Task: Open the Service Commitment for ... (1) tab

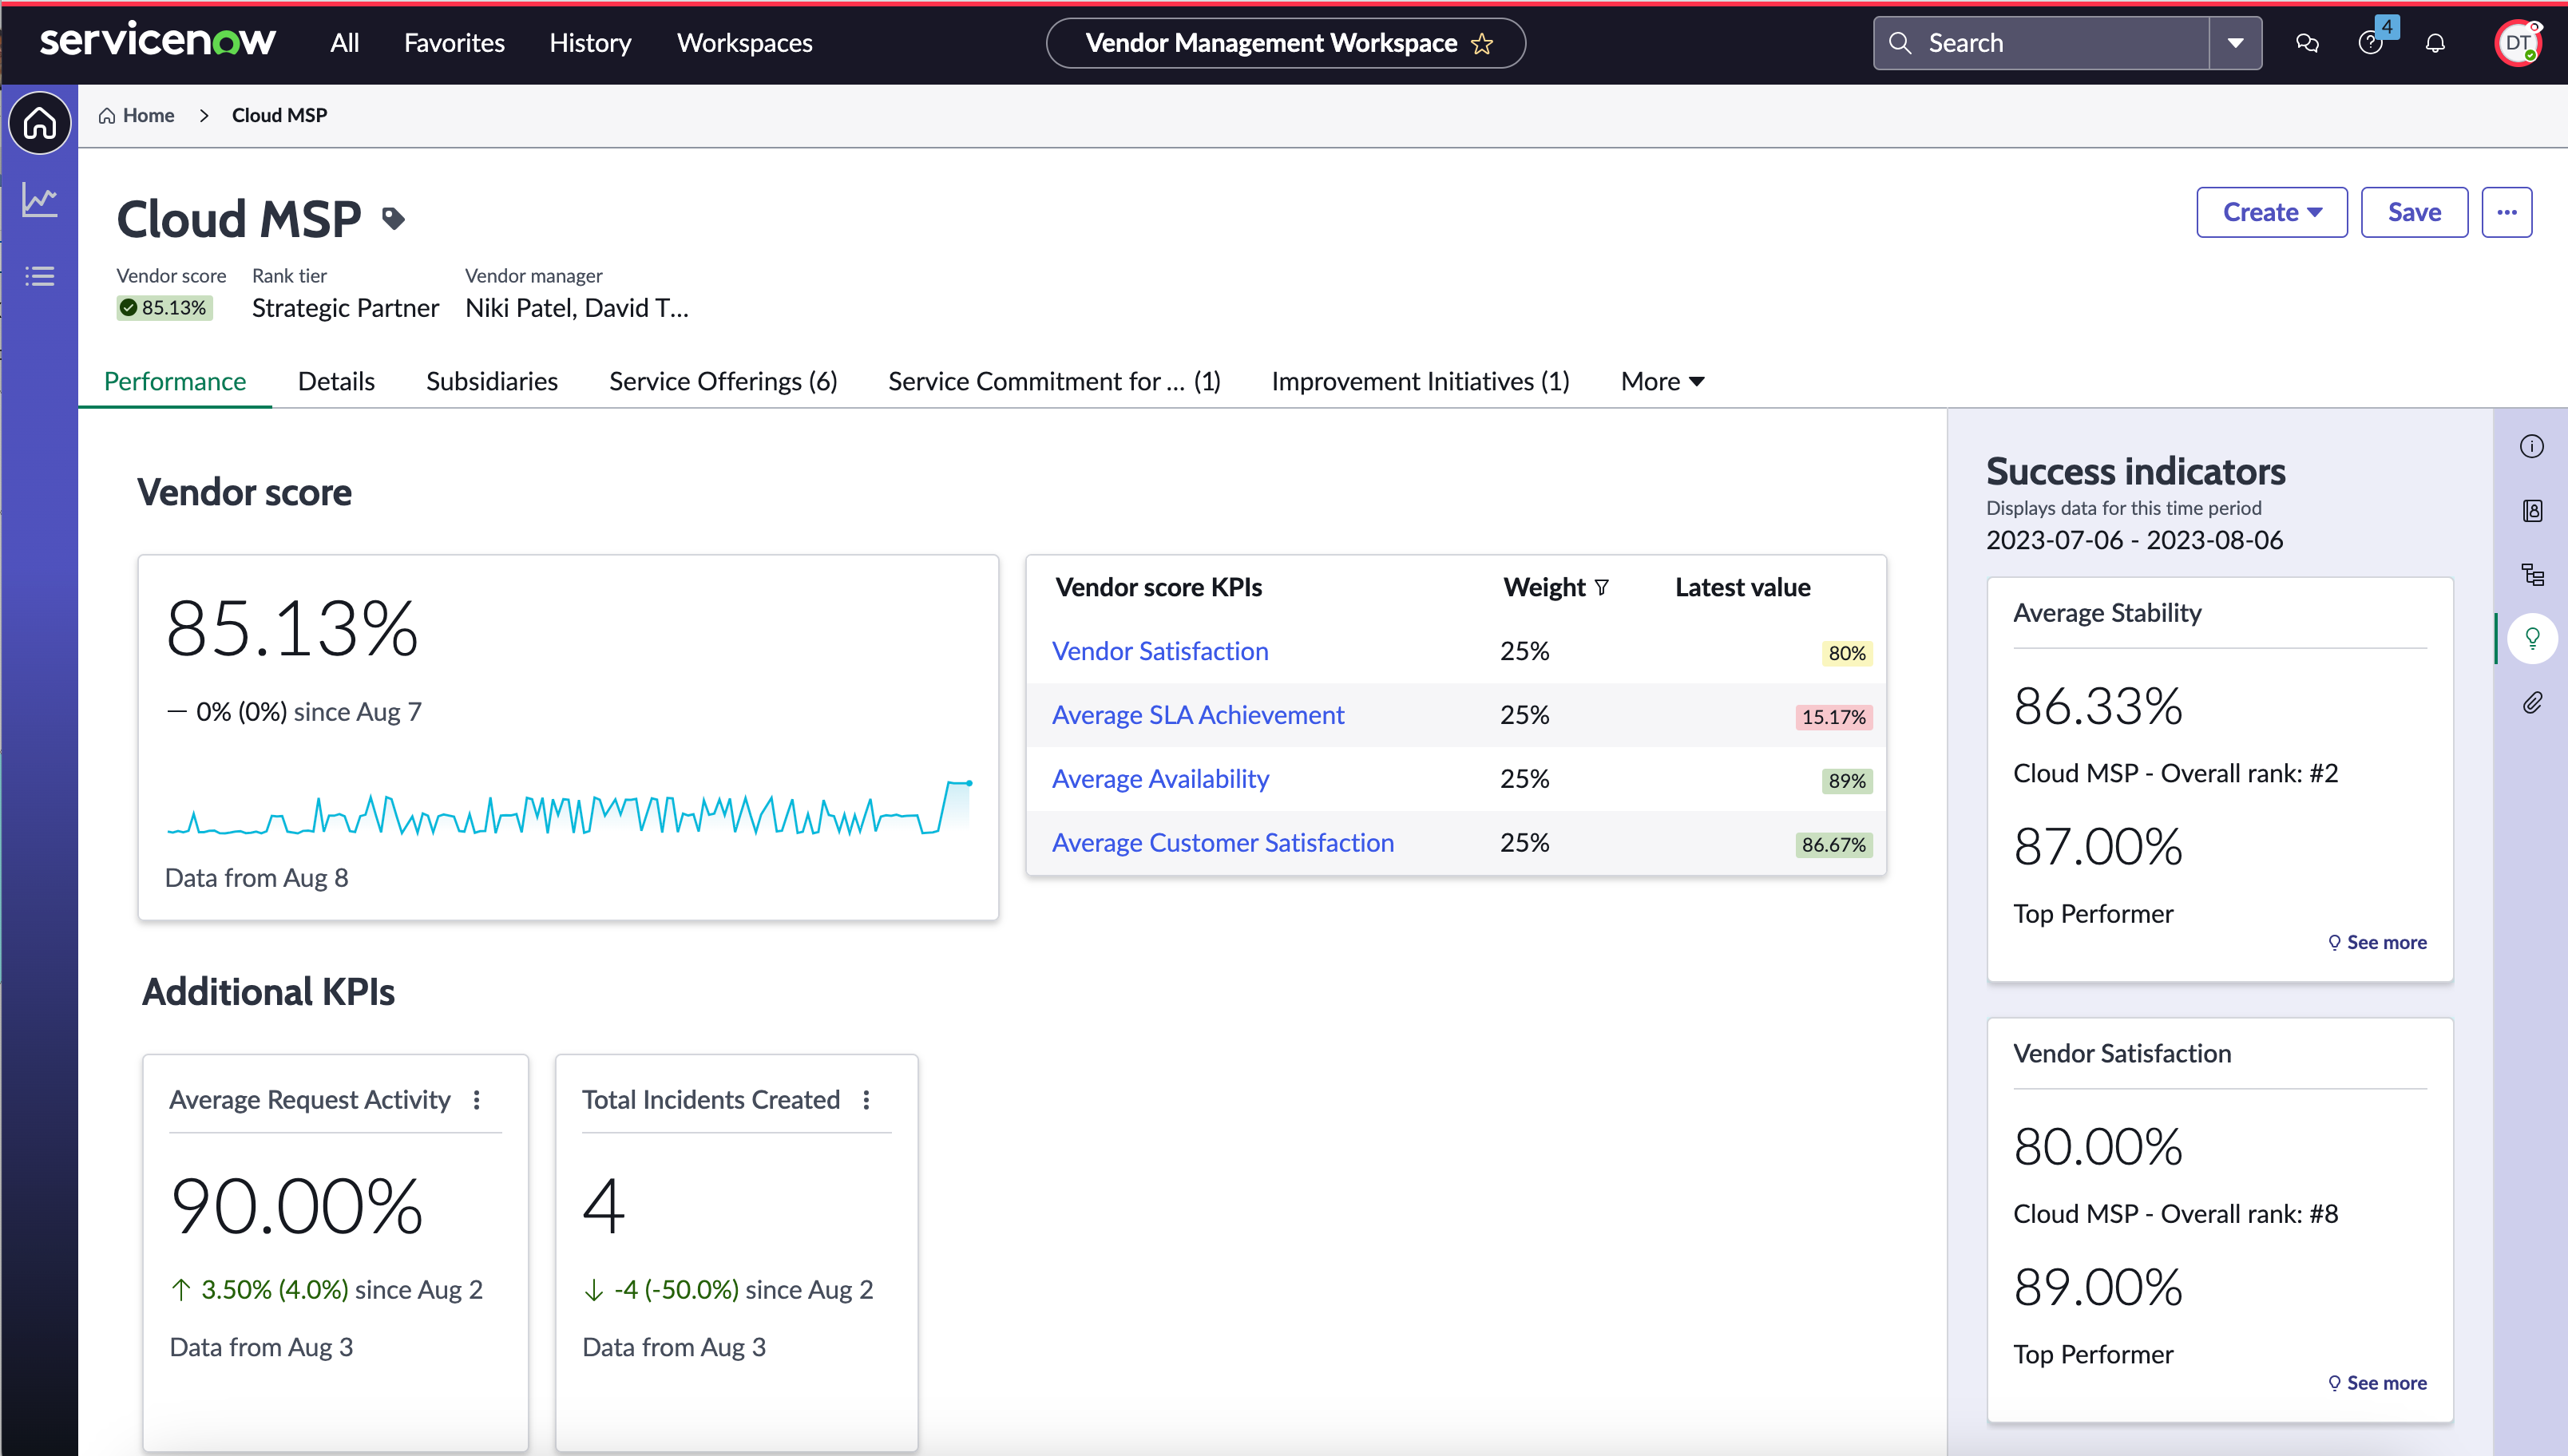Action: pos(1054,381)
